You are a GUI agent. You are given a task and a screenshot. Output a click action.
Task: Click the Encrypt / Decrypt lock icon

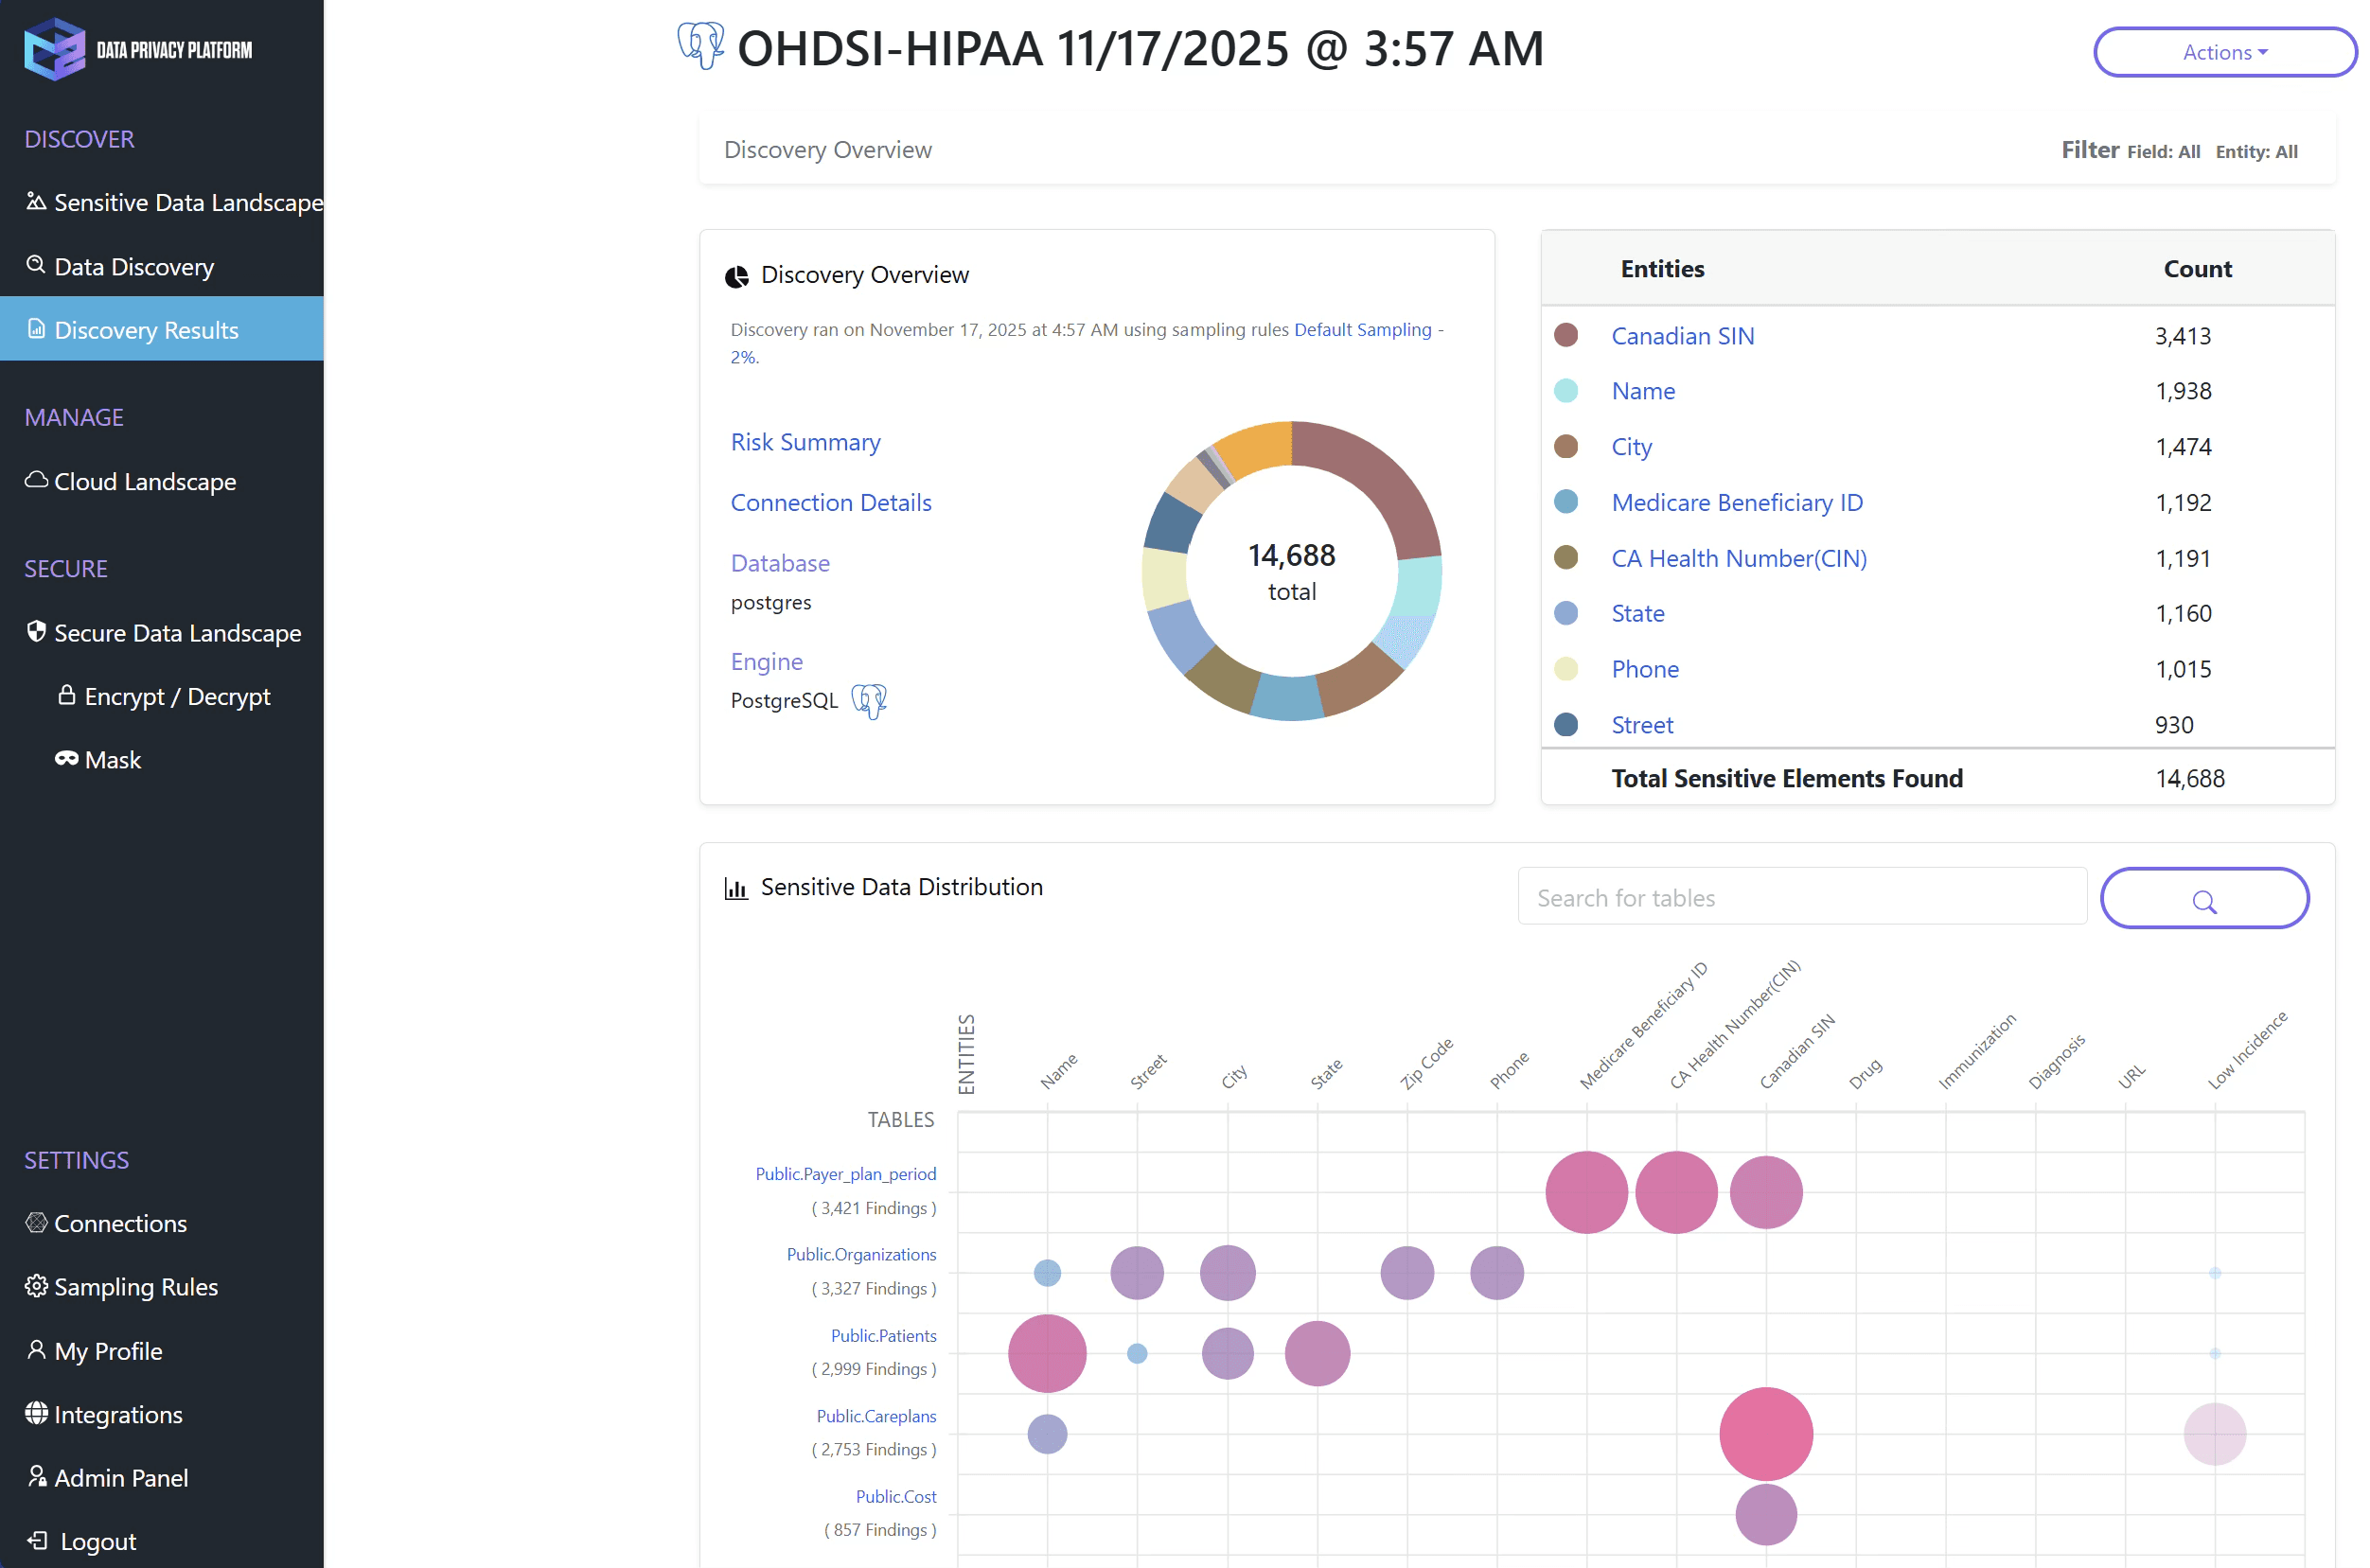point(66,695)
